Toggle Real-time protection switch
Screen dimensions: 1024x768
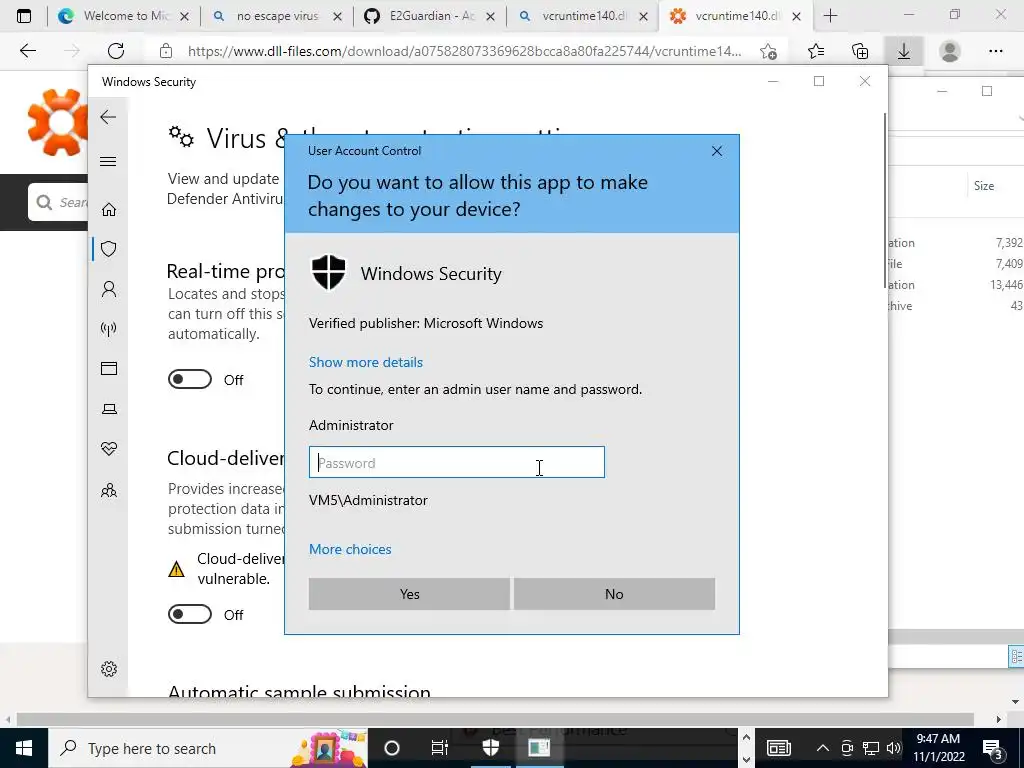coord(189,379)
